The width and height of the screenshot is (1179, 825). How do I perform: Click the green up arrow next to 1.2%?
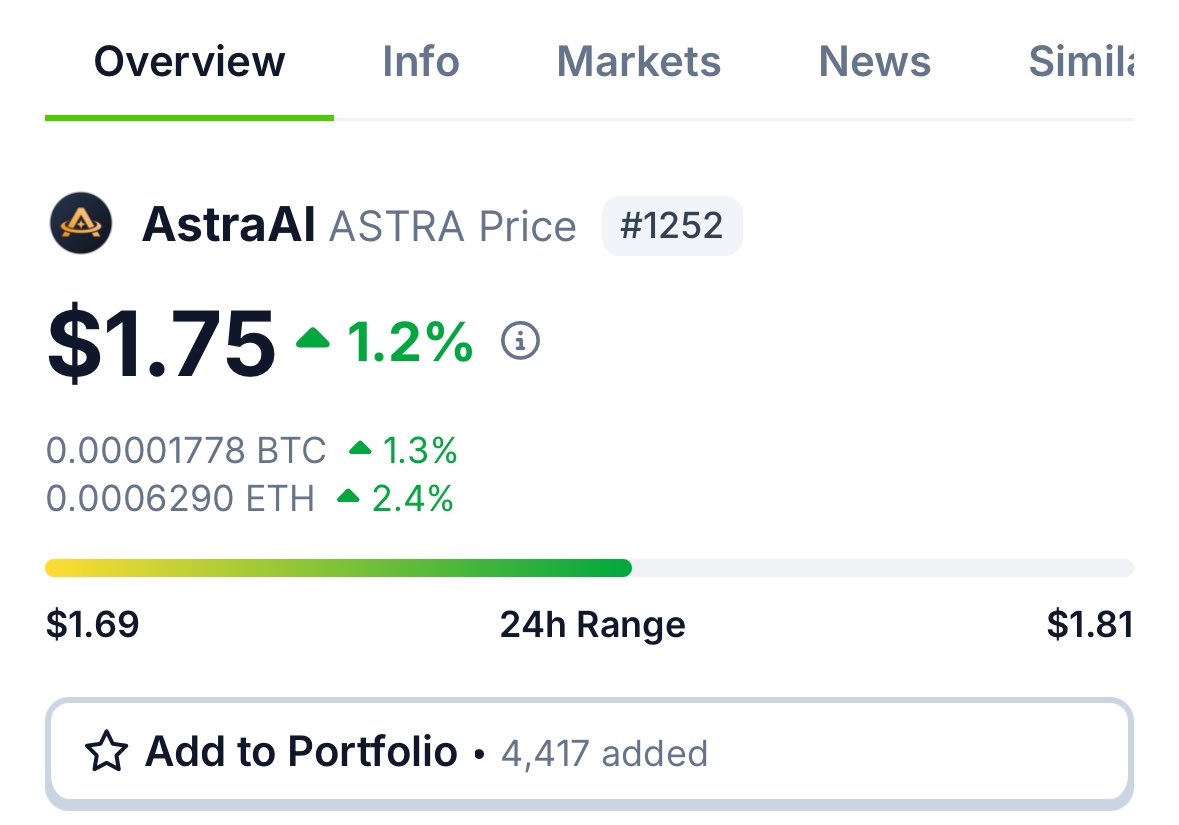click(315, 341)
